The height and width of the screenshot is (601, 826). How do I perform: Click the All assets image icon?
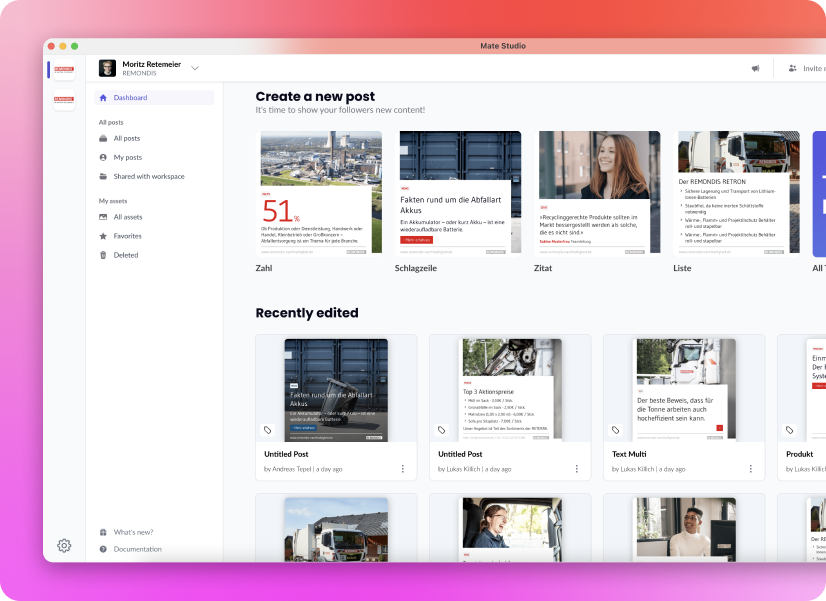[103, 217]
